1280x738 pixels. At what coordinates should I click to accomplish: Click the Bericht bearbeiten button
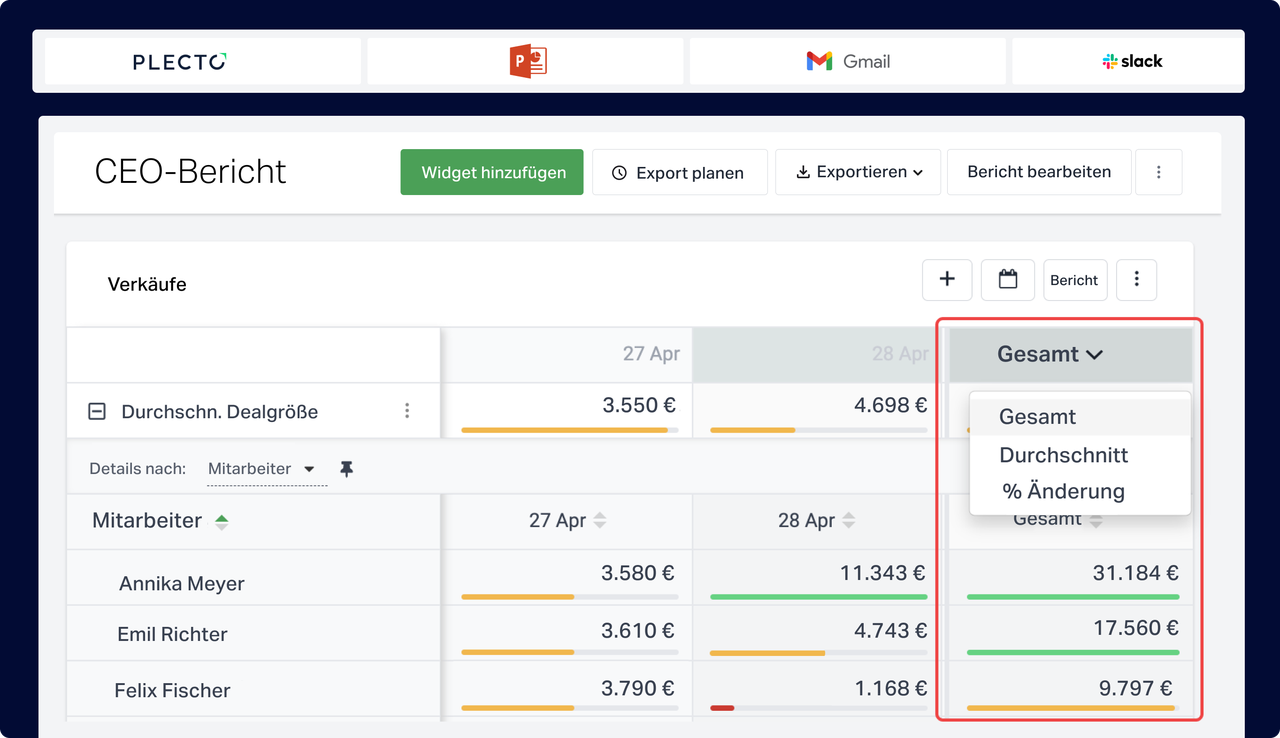tap(1039, 172)
